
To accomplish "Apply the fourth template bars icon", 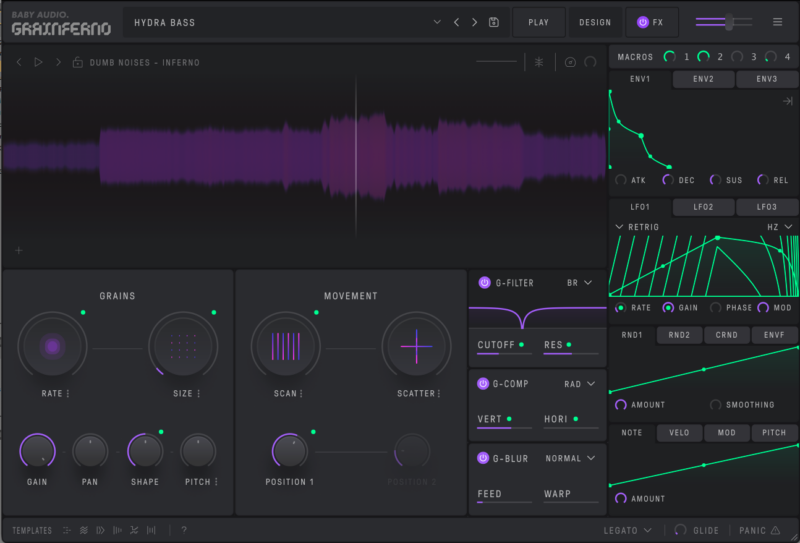I will 117,530.
